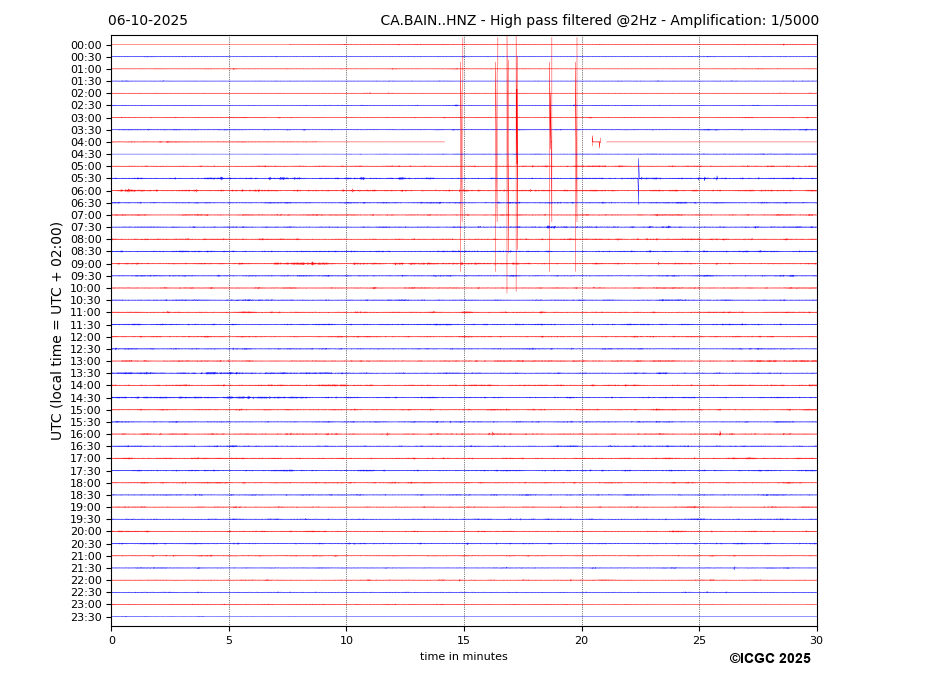Click the CA.BAIN..HNZ chart title text
The width and height of the screenshot is (927, 696).
[599, 21]
